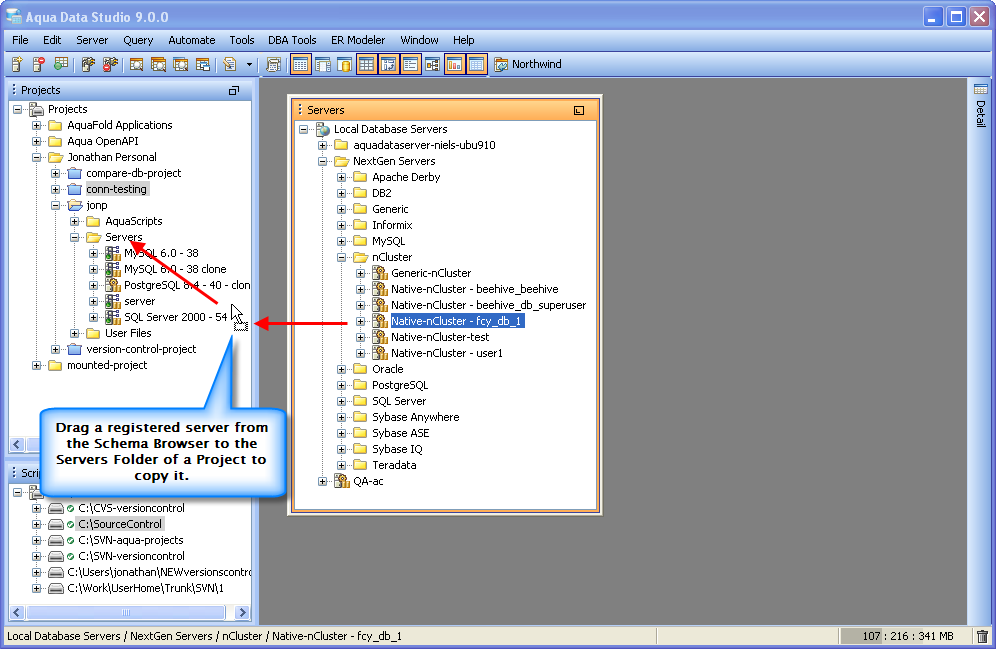Image resolution: width=996 pixels, height=649 pixels.
Task: Click the trash can garbage-collect icon
Action: (982, 636)
